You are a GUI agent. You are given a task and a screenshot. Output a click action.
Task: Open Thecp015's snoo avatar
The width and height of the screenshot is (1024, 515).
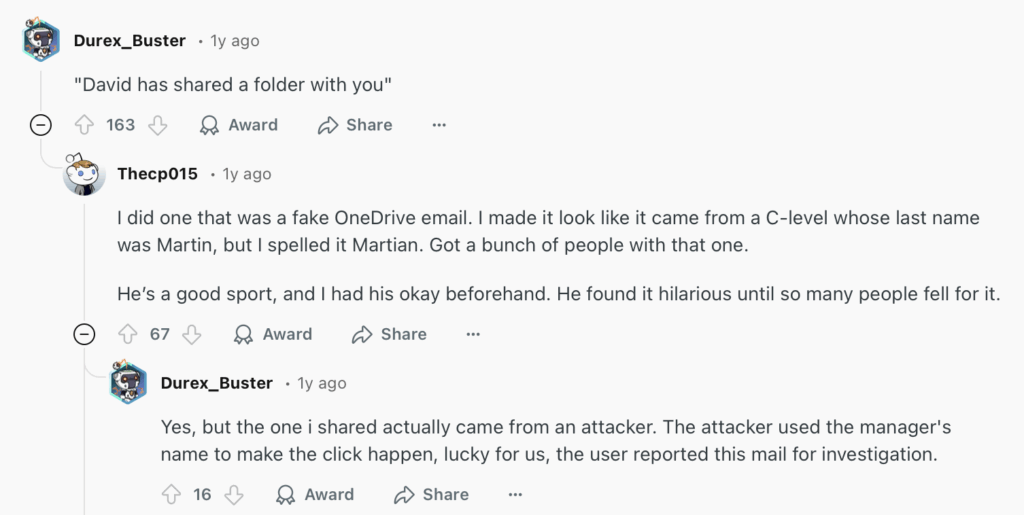click(x=84, y=175)
